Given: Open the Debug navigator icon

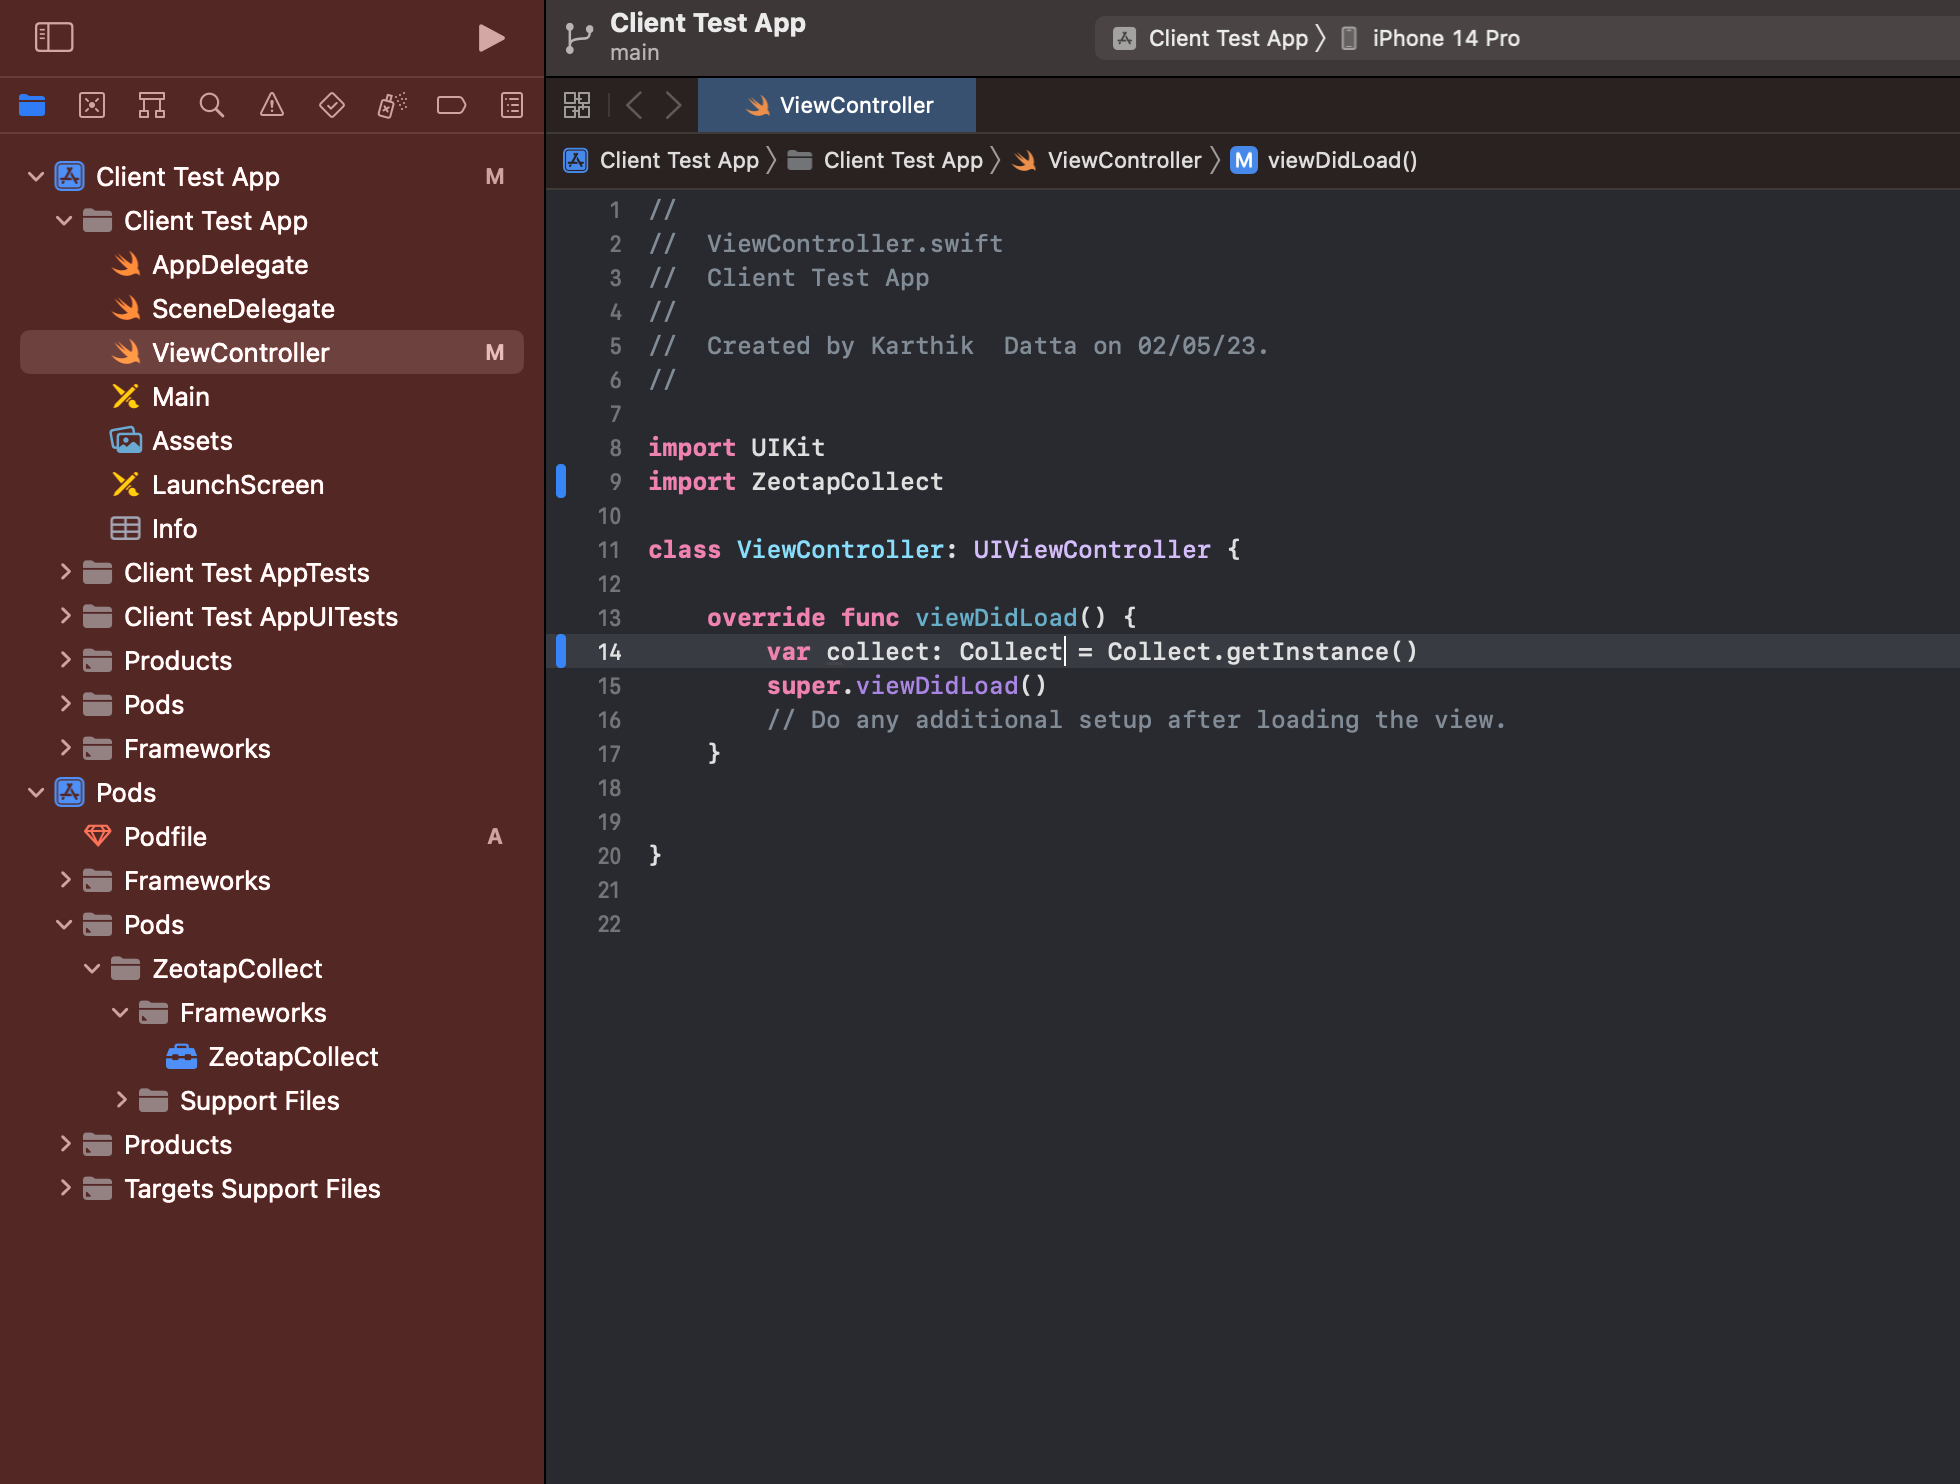Looking at the screenshot, I should click(x=392, y=105).
